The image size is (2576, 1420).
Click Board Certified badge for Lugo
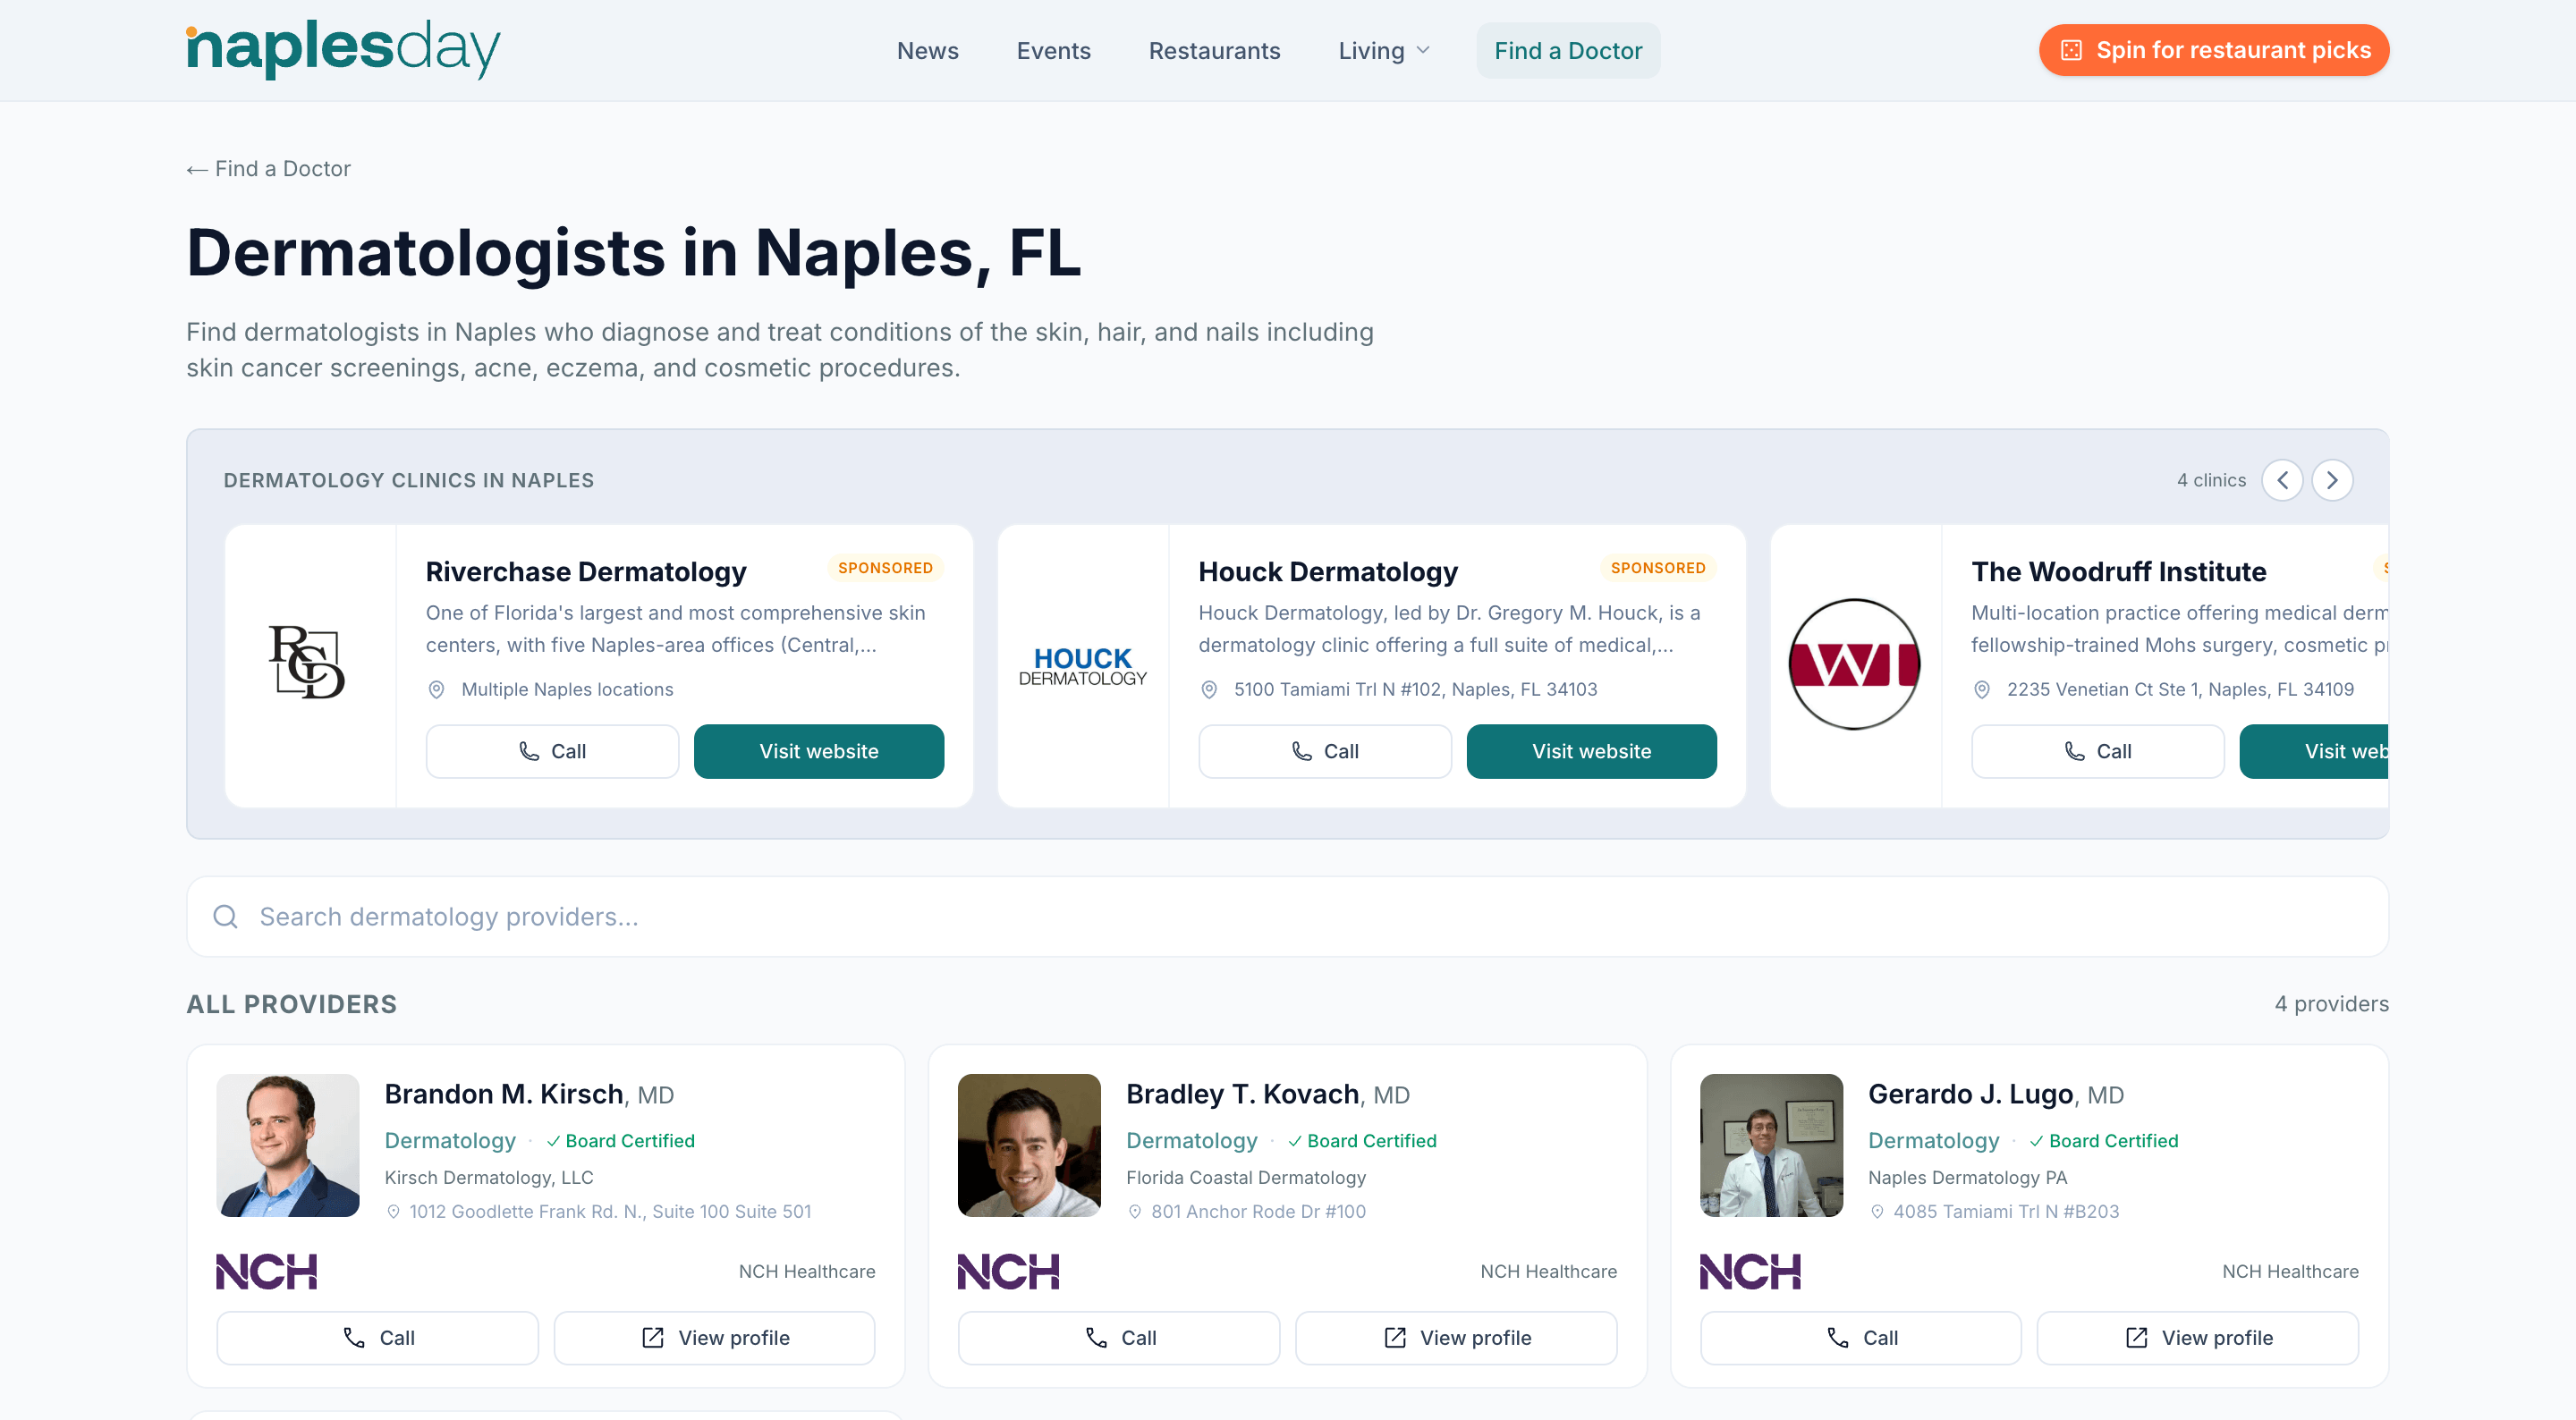coord(2104,1141)
